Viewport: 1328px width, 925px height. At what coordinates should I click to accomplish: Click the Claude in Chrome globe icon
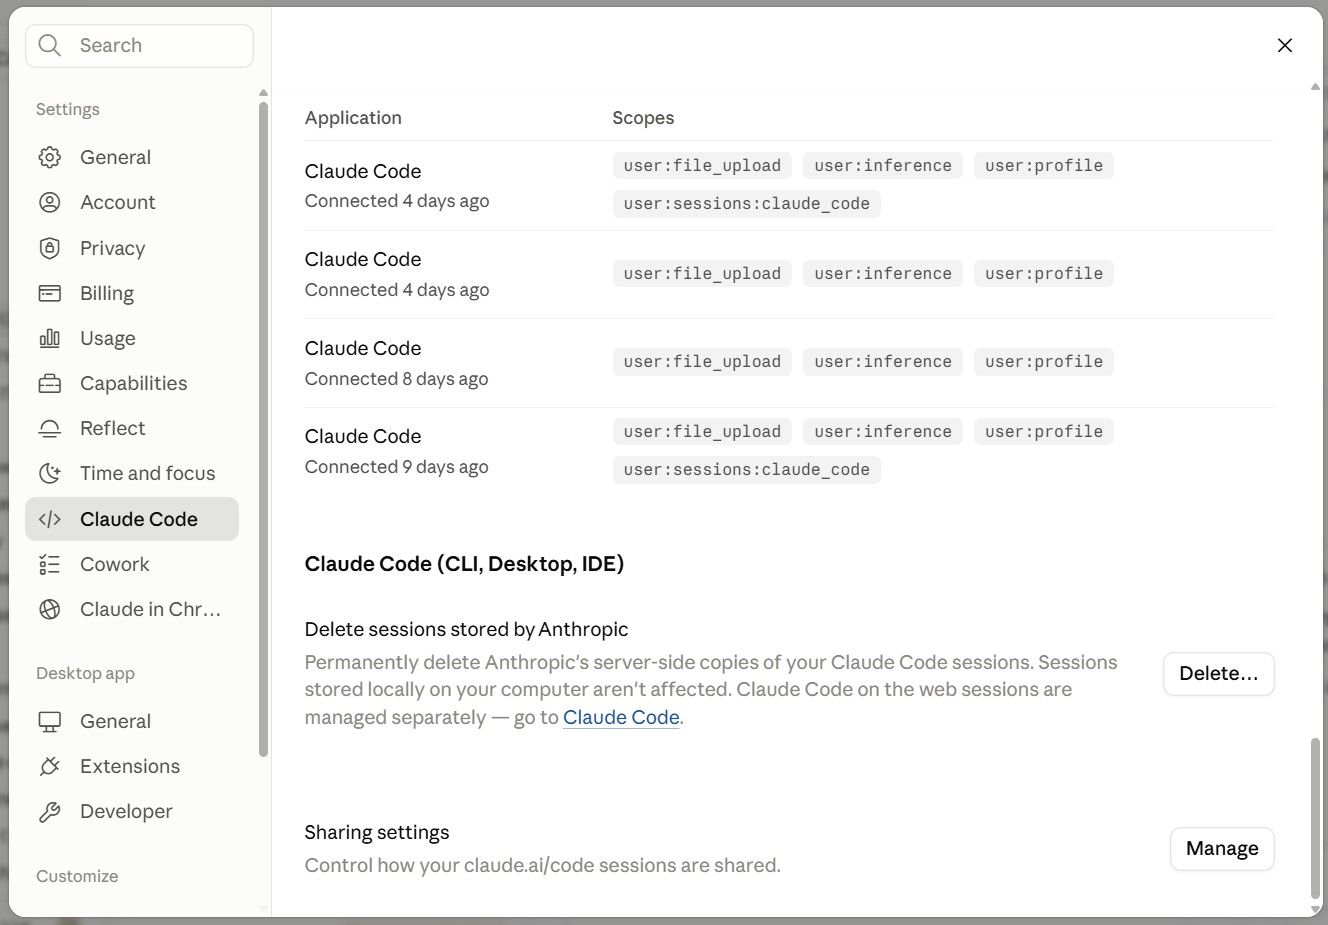49,609
